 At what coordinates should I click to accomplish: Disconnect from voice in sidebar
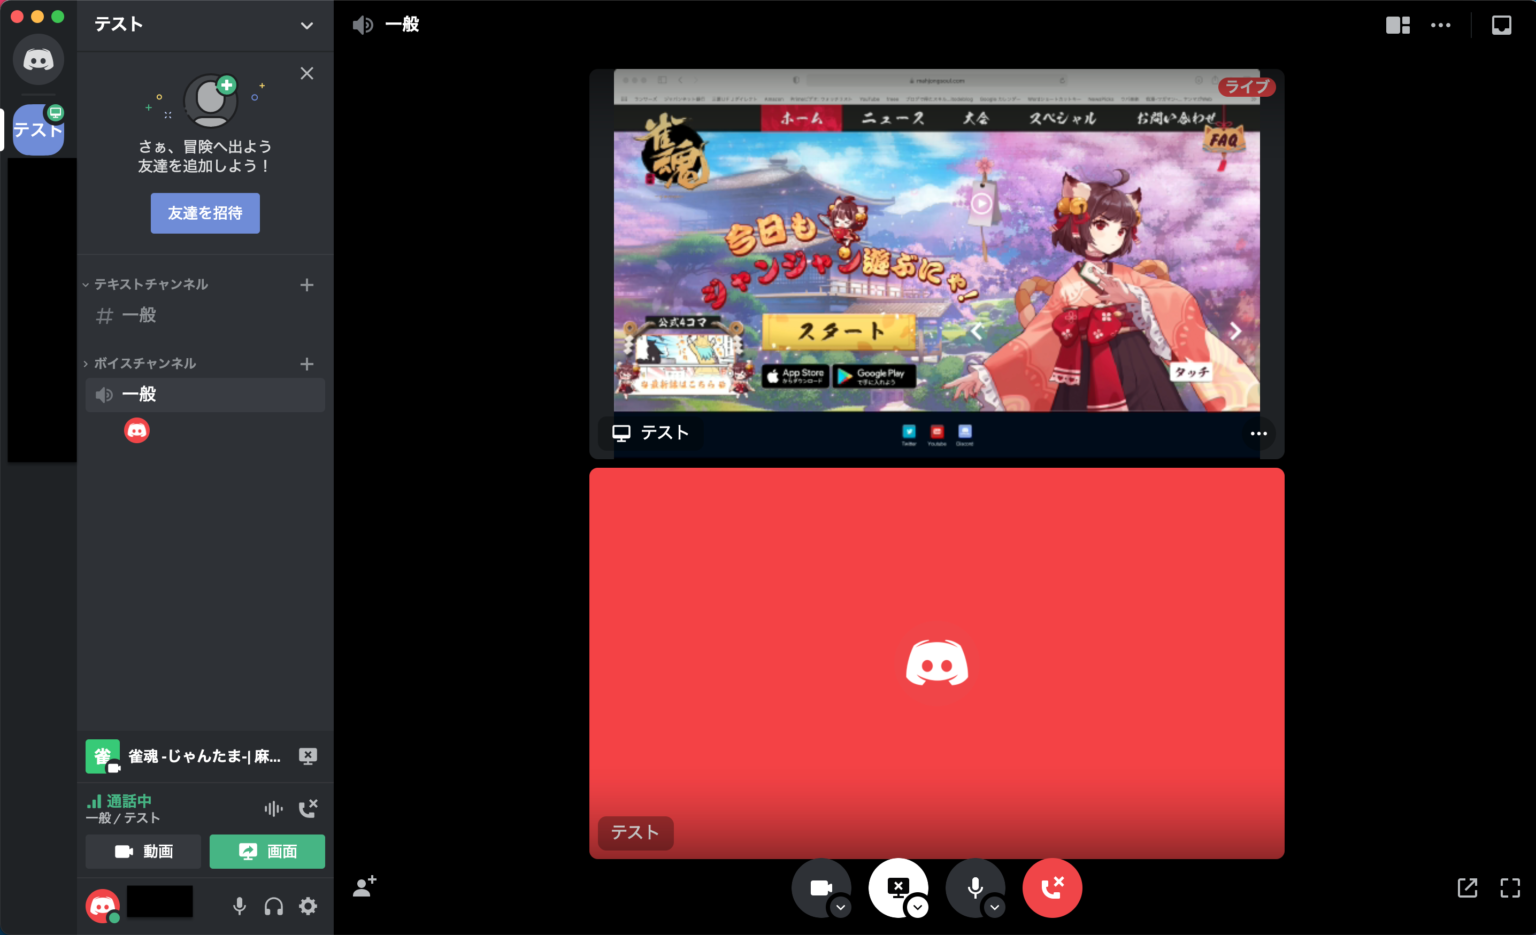(308, 808)
